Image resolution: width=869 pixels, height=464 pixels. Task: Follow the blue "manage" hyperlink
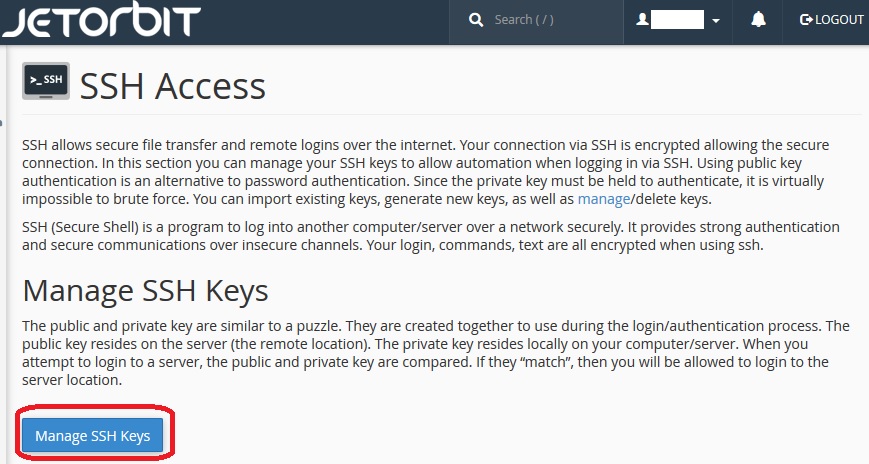pyautogui.click(x=604, y=199)
